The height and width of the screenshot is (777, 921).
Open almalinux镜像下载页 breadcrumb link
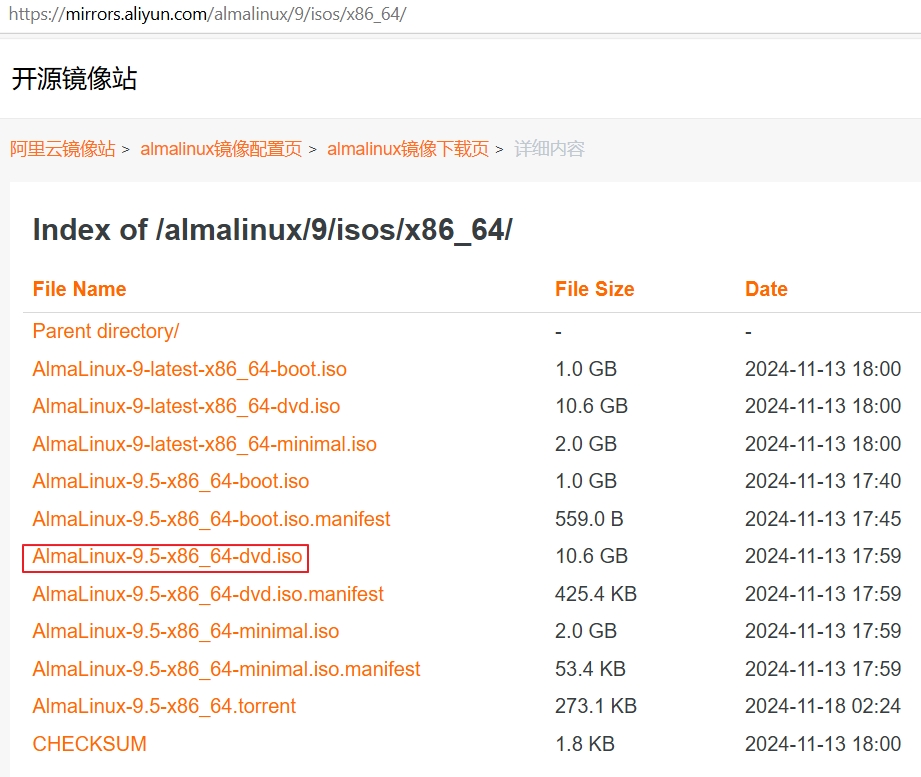[x=408, y=149]
